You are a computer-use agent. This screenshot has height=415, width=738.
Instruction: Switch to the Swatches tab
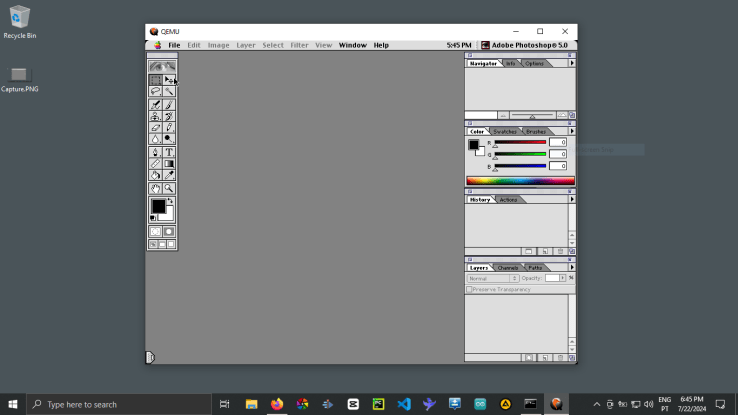click(x=505, y=131)
